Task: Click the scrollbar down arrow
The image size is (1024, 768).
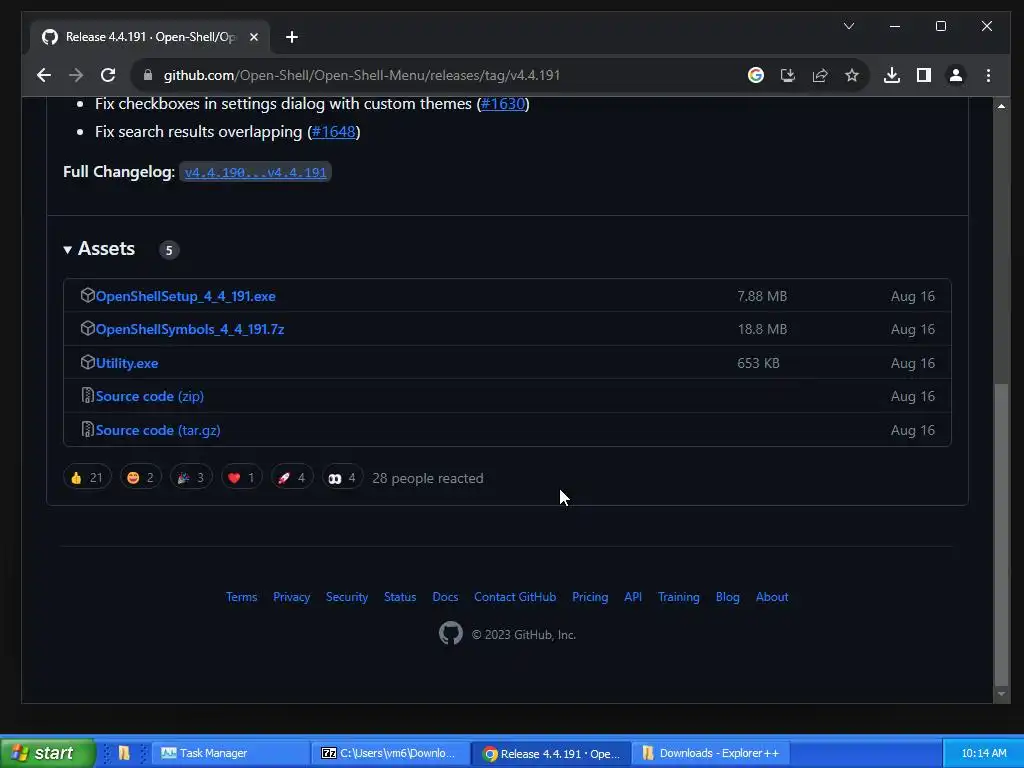Action: coord(1001,694)
